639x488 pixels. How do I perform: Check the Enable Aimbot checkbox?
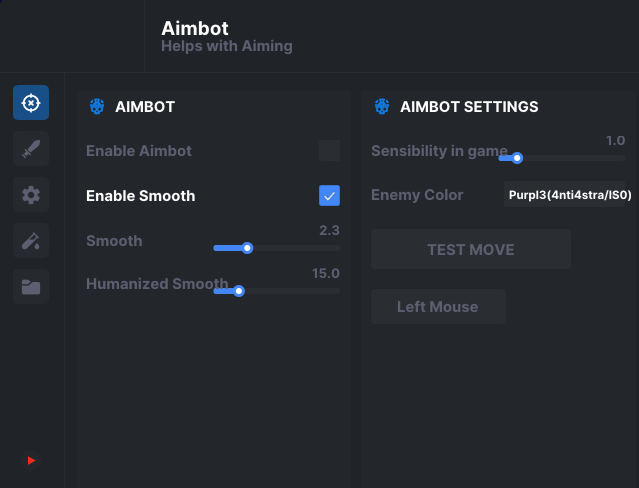329,151
